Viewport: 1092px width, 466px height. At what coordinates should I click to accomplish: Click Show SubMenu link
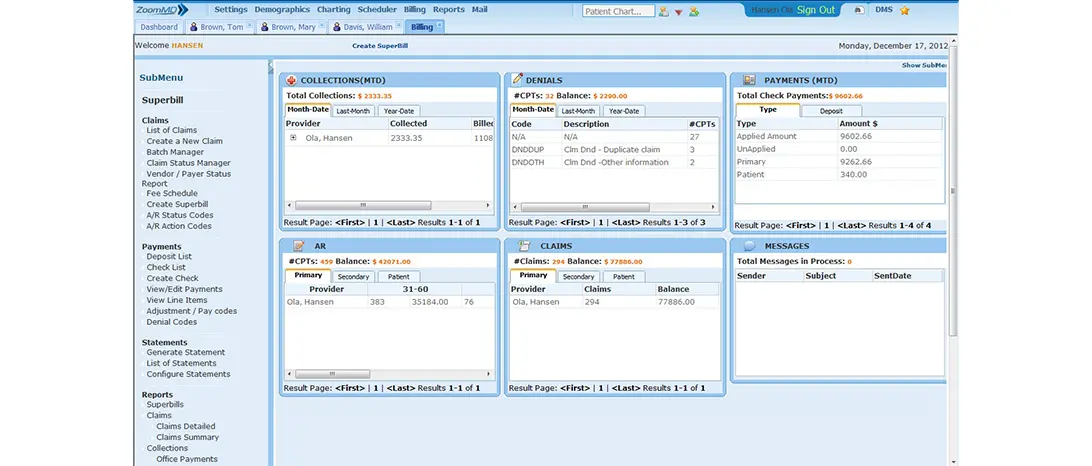point(924,65)
